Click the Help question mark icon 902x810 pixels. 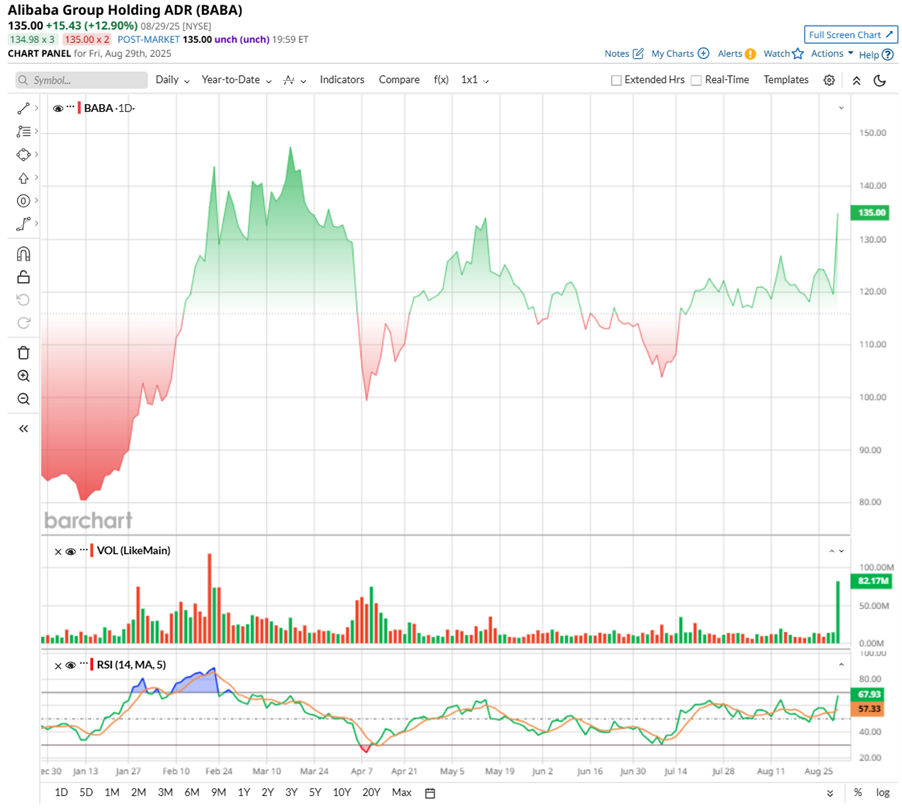(888, 55)
